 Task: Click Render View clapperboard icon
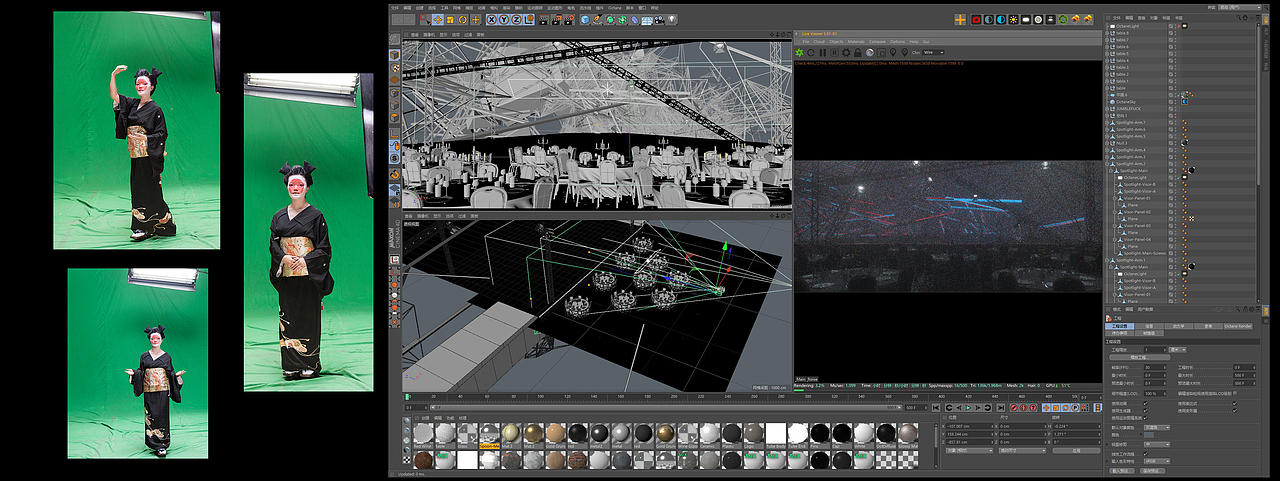[543, 20]
